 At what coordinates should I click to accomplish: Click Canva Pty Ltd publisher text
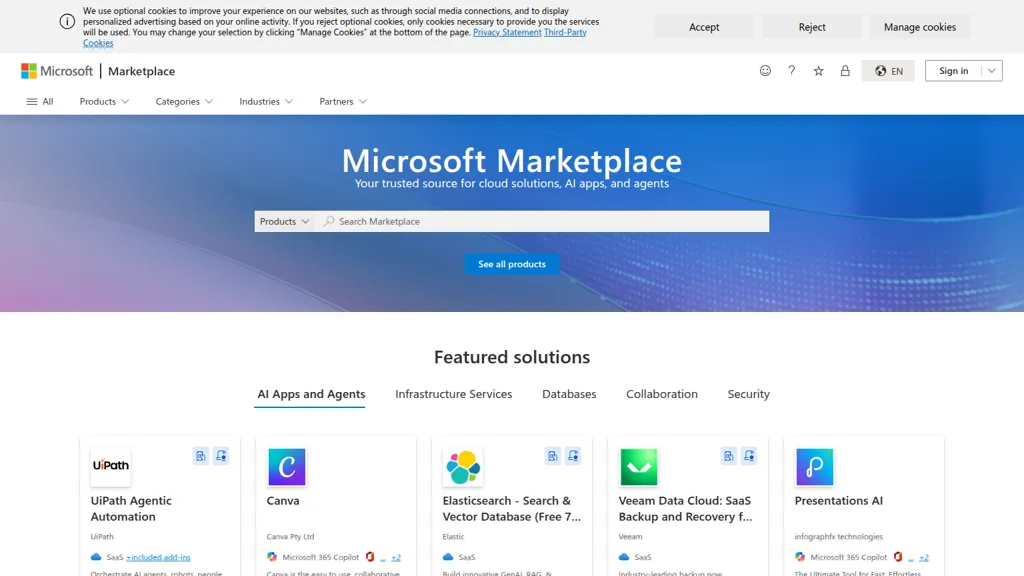[x=291, y=536]
